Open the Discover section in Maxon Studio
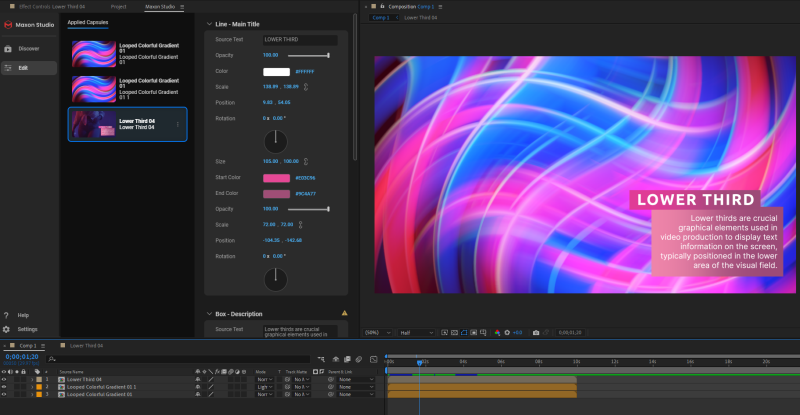The image size is (800, 415). (28, 48)
